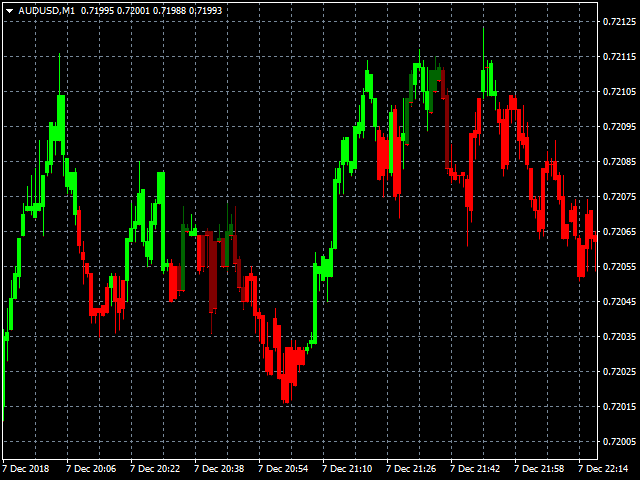Select price level 0.72075 on the scale

click(x=619, y=197)
